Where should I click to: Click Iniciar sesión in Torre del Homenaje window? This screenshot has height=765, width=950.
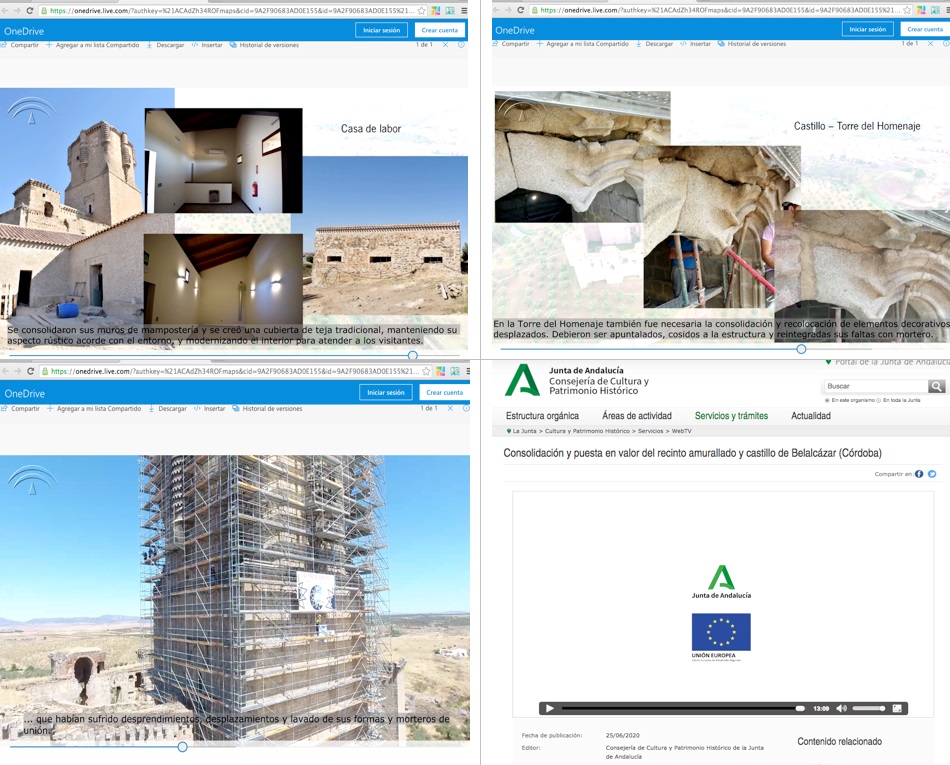click(868, 29)
